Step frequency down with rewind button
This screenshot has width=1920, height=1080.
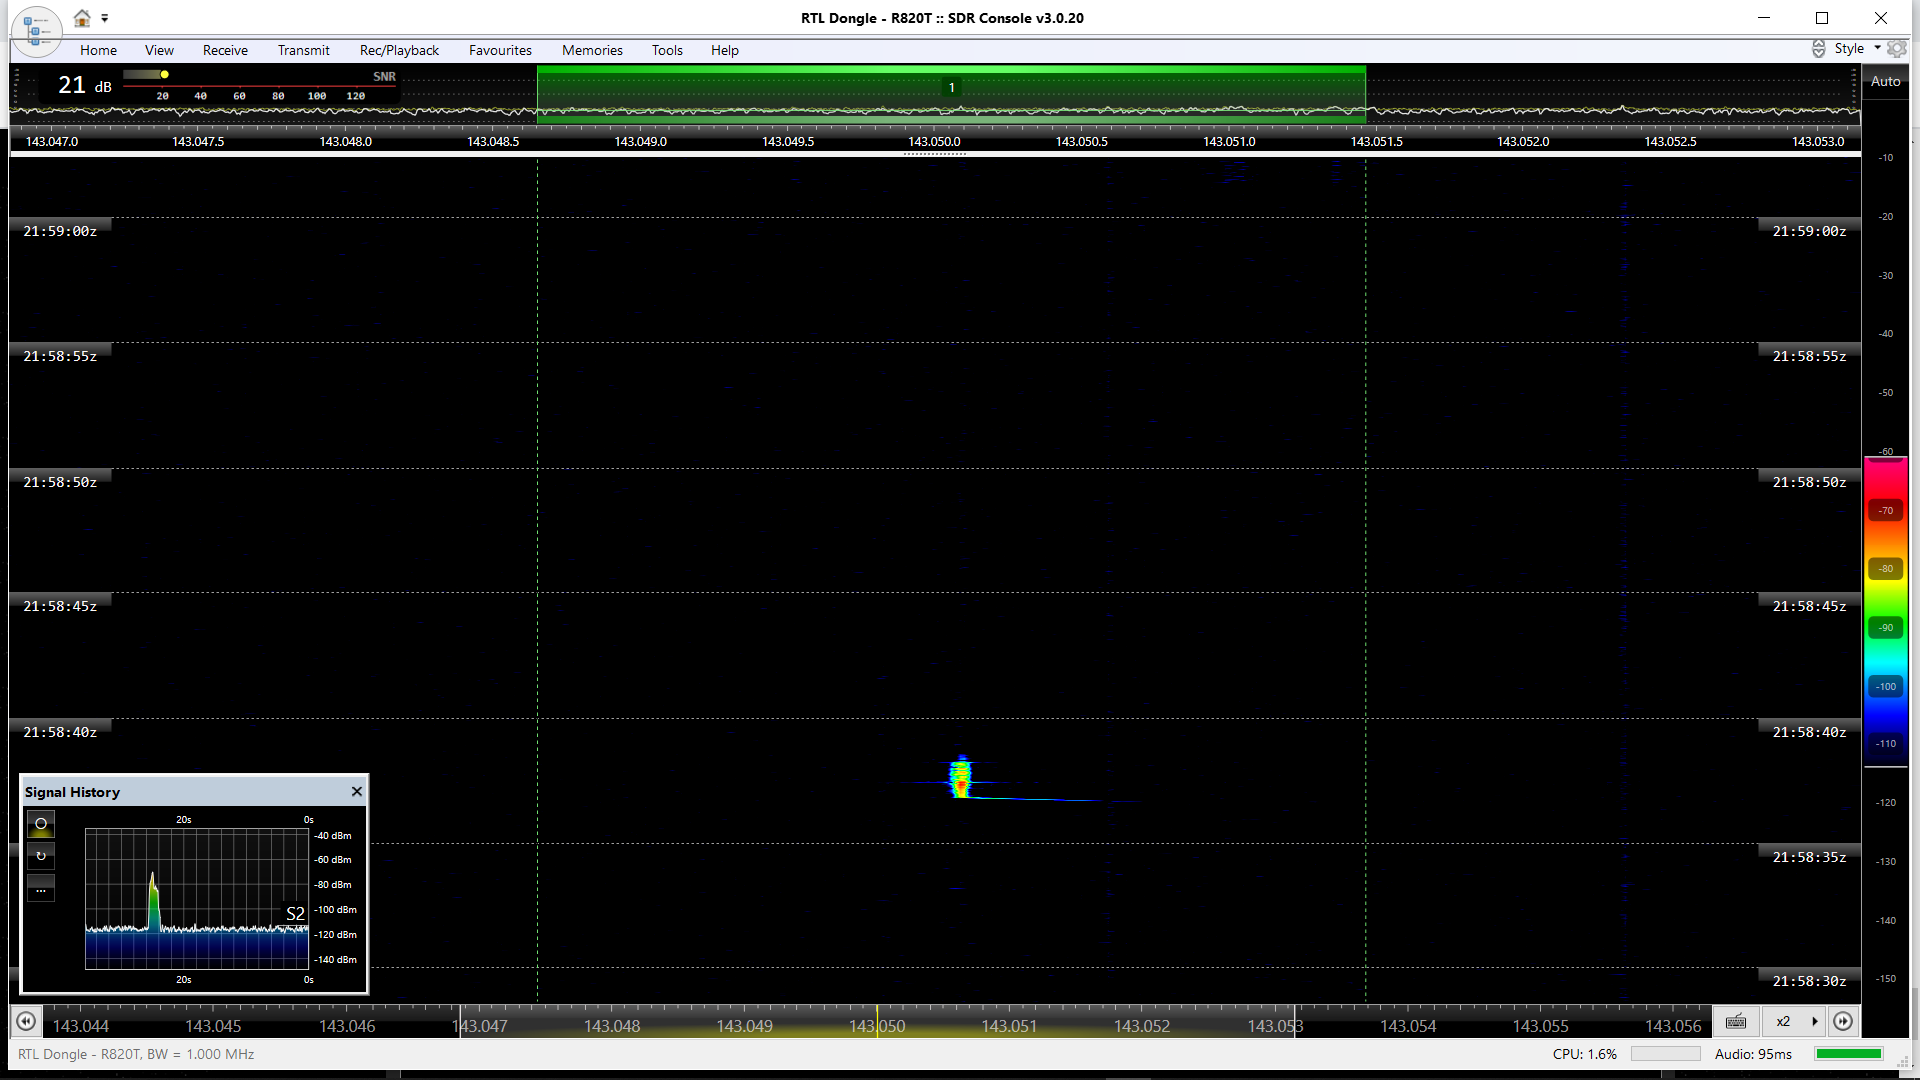(26, 1021)
